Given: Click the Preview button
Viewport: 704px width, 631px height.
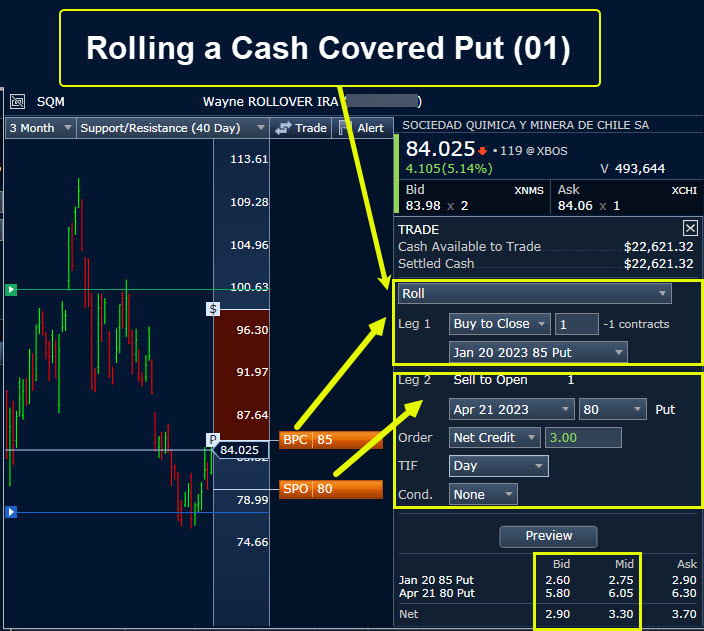Looking at the screenshot, I should pyautogui.click(x=549, y=535).
